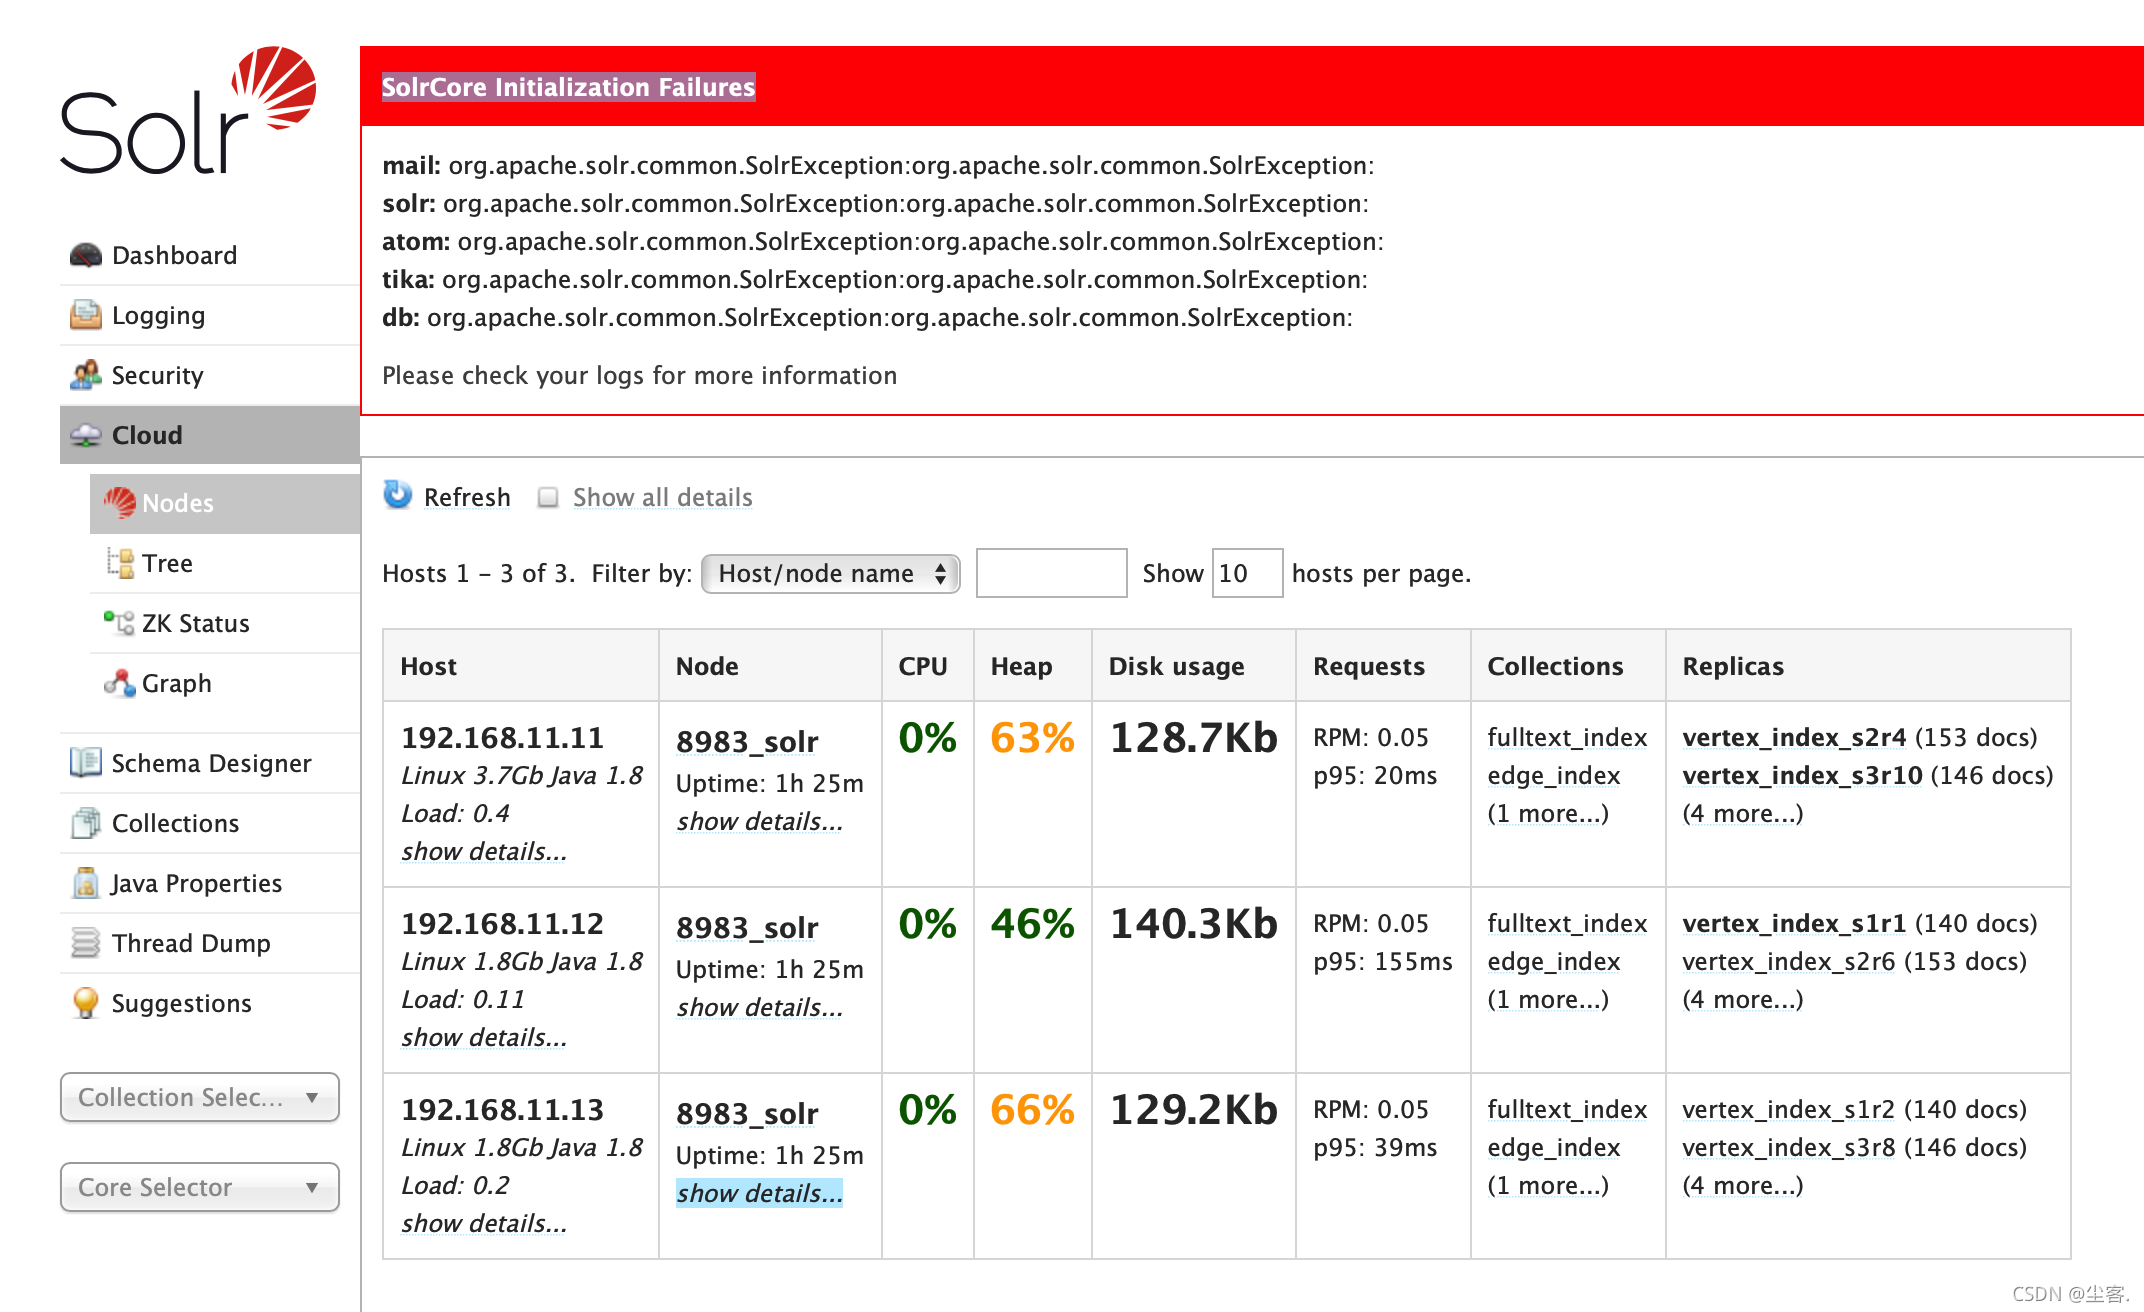The image size is (2144, 1312).
Task: Expand Replicas '(4 more...)' for 192.168.11.13
Action: click(1743, 1185)
